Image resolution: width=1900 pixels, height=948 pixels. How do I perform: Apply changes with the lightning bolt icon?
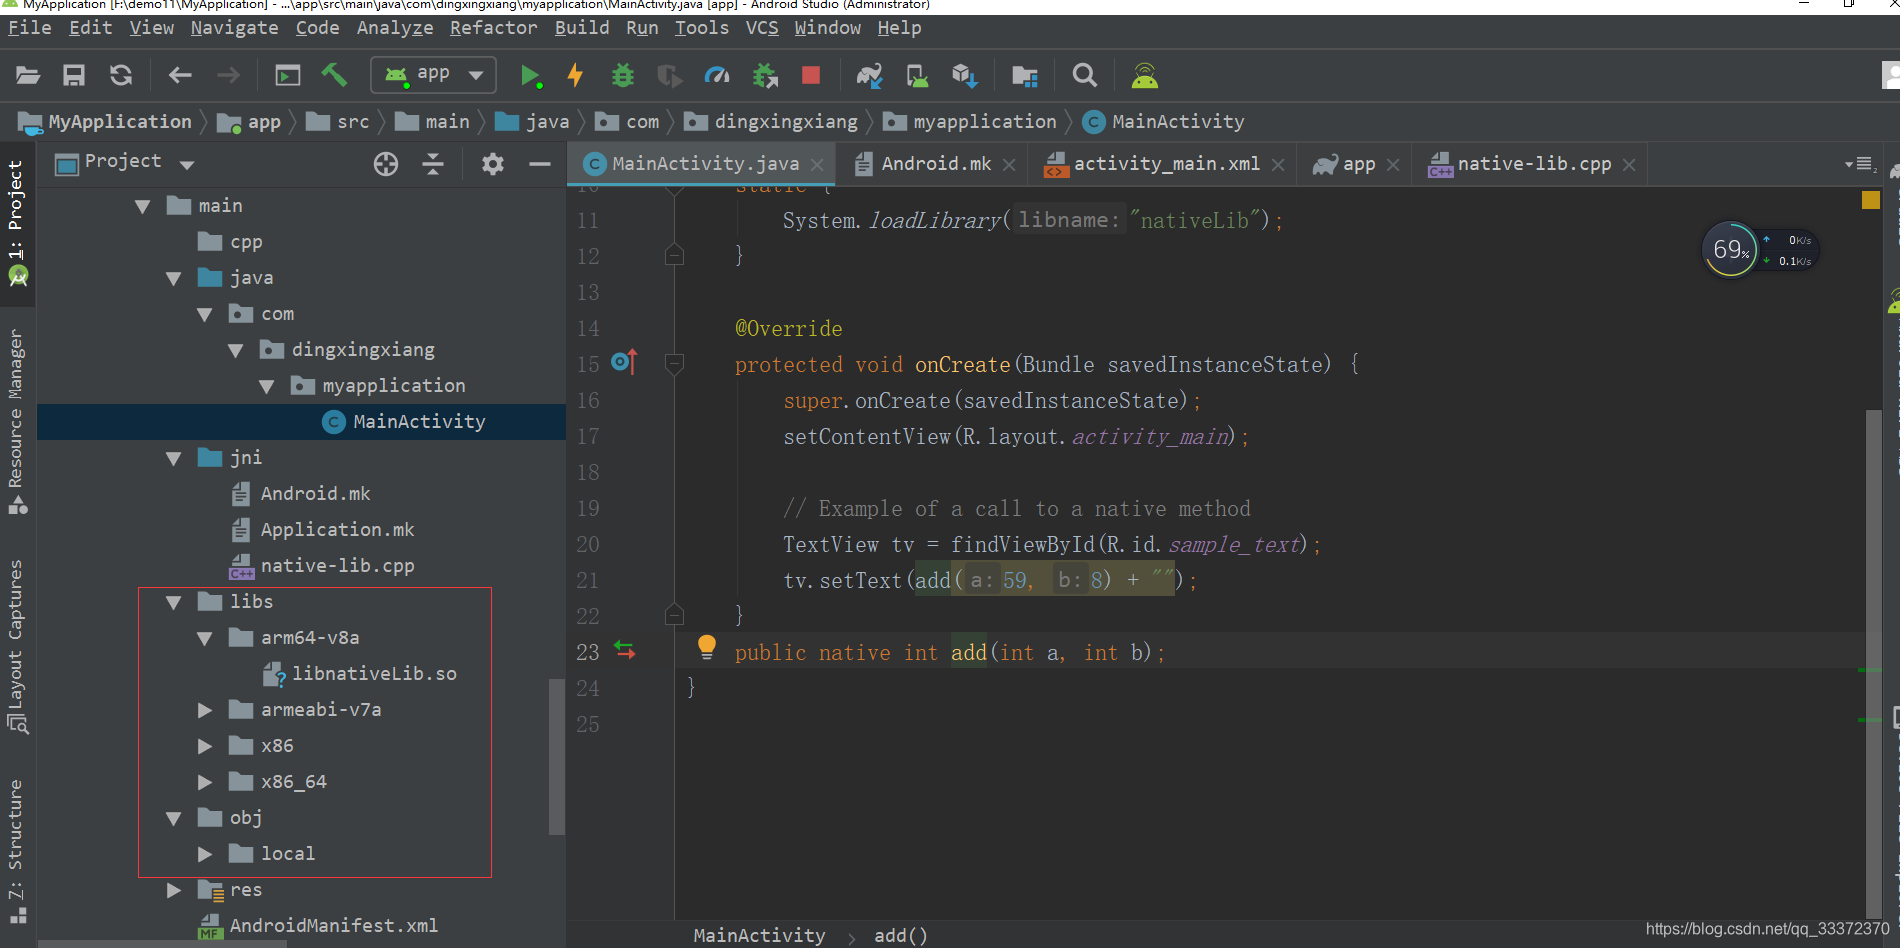pyautogui.click(x=575, y=75)
